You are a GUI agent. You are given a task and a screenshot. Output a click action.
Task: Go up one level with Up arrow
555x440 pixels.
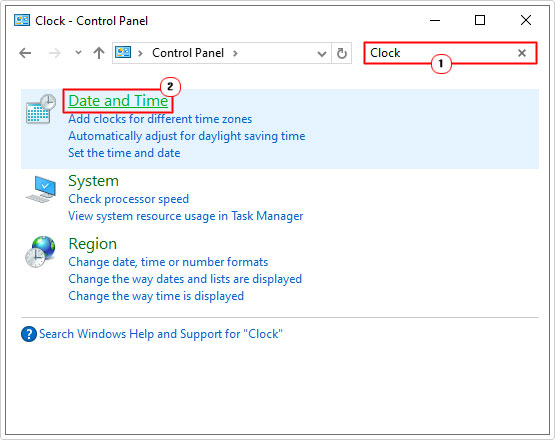pyautogui.click(x=99, y=53)
